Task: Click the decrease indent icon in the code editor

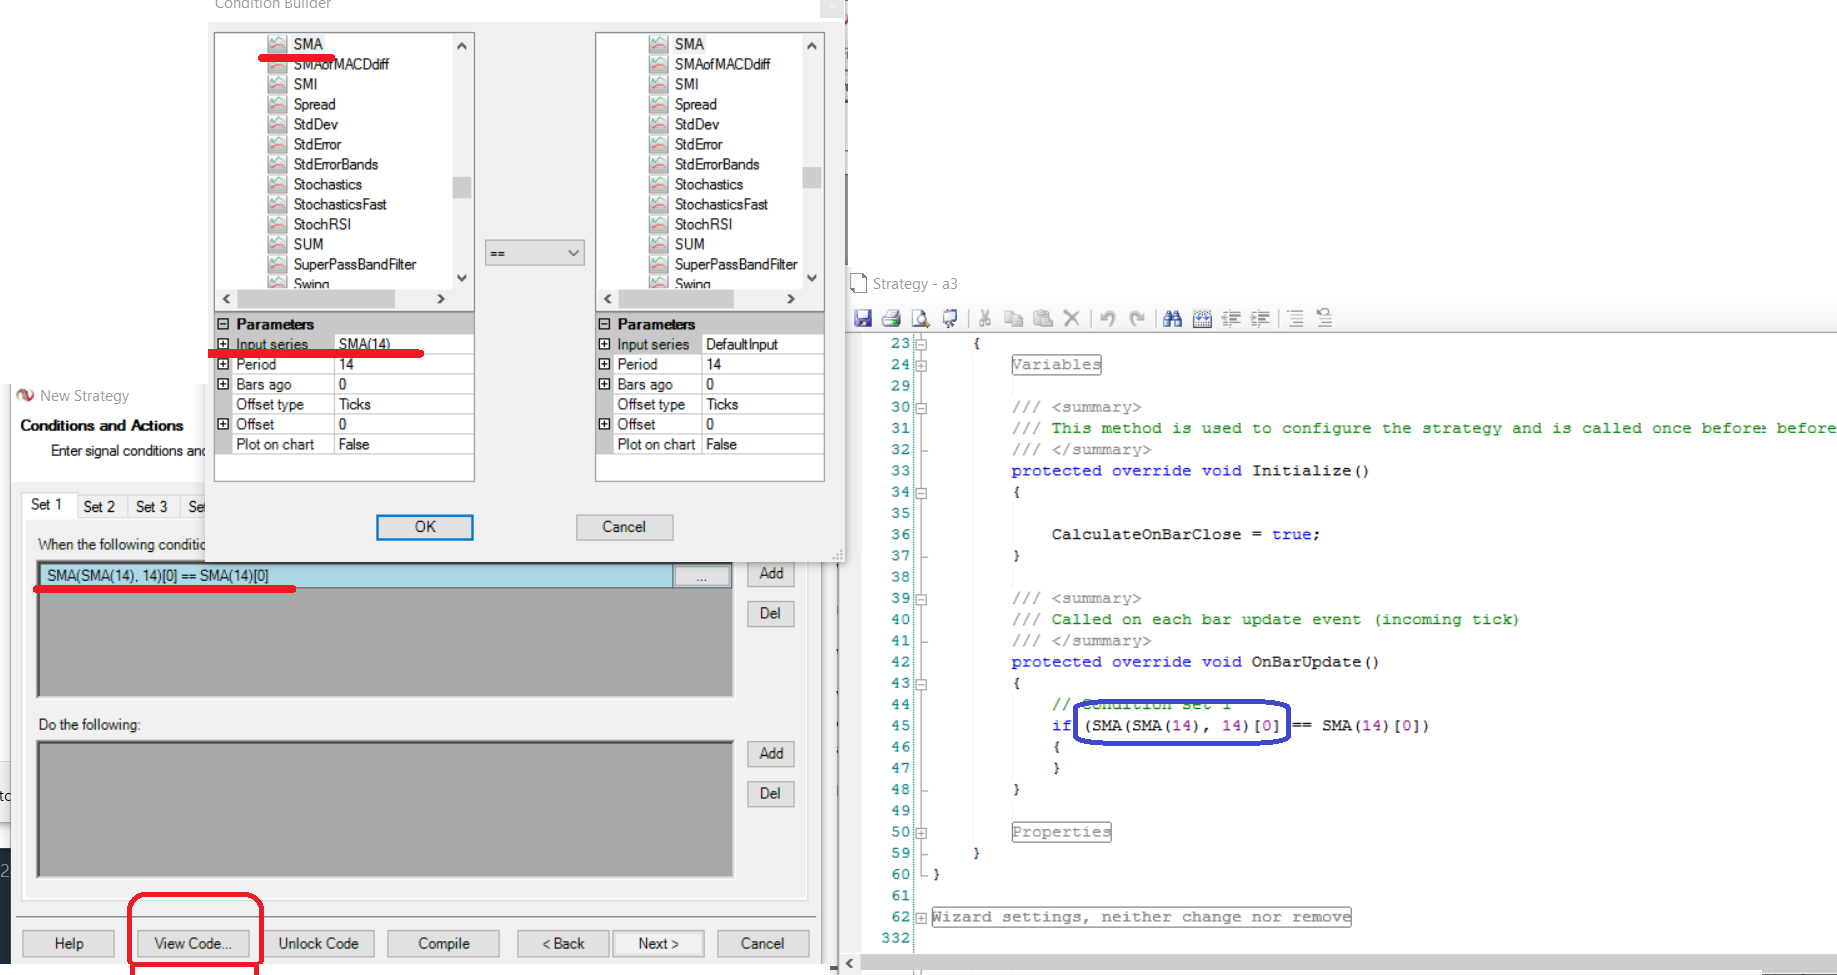Action: pyautogui.click(x=1231, y=318)
